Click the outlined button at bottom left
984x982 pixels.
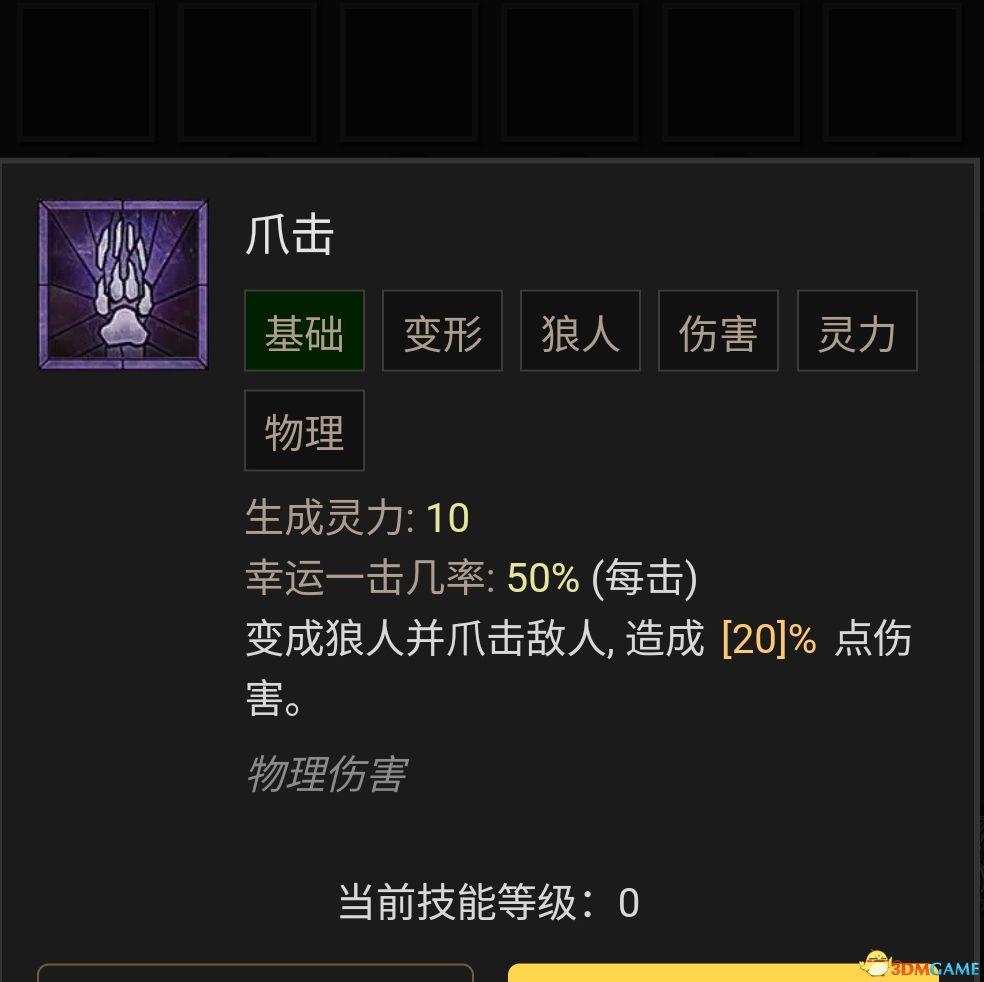[255, 973]
